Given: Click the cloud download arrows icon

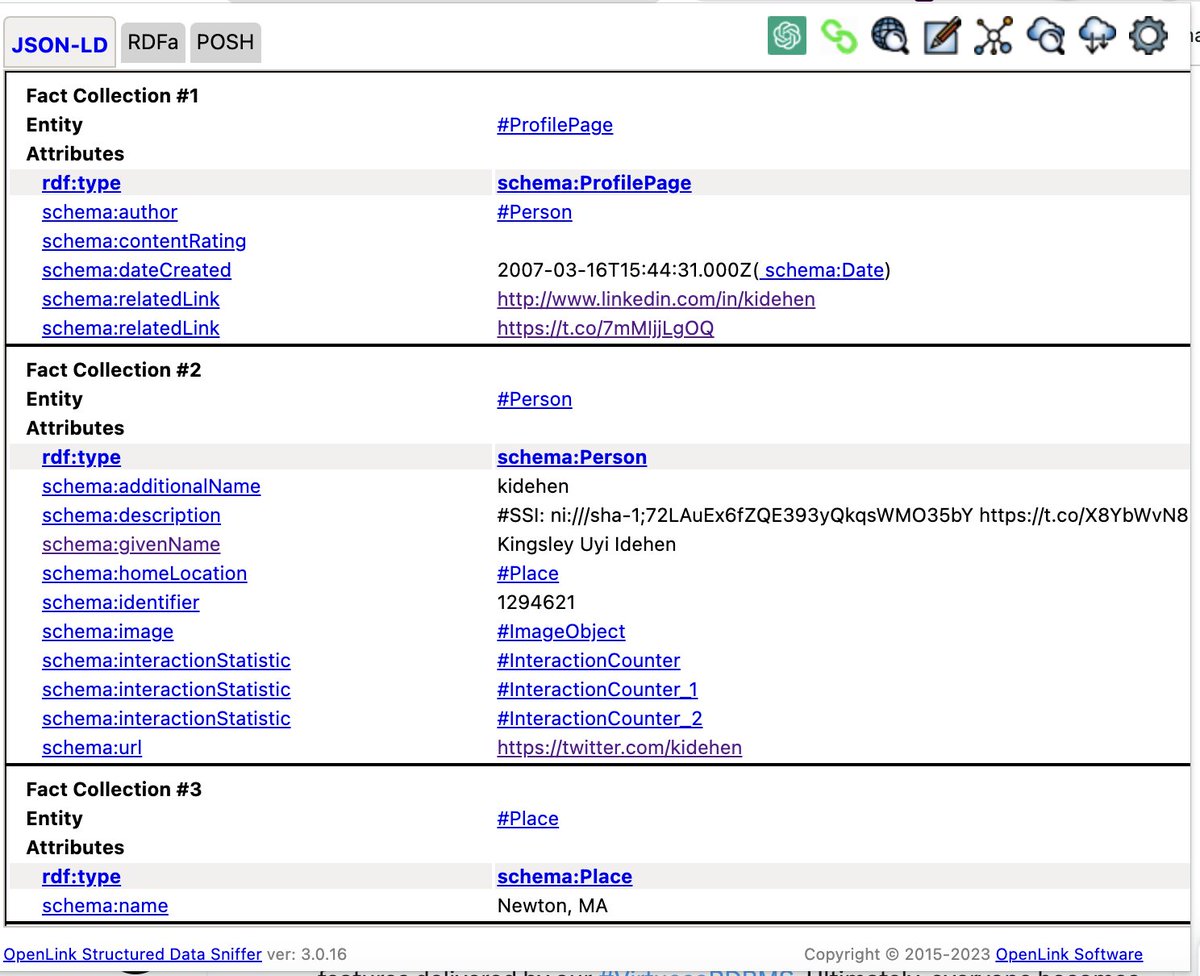Looking at the screenshot, I should point(1097,36).
